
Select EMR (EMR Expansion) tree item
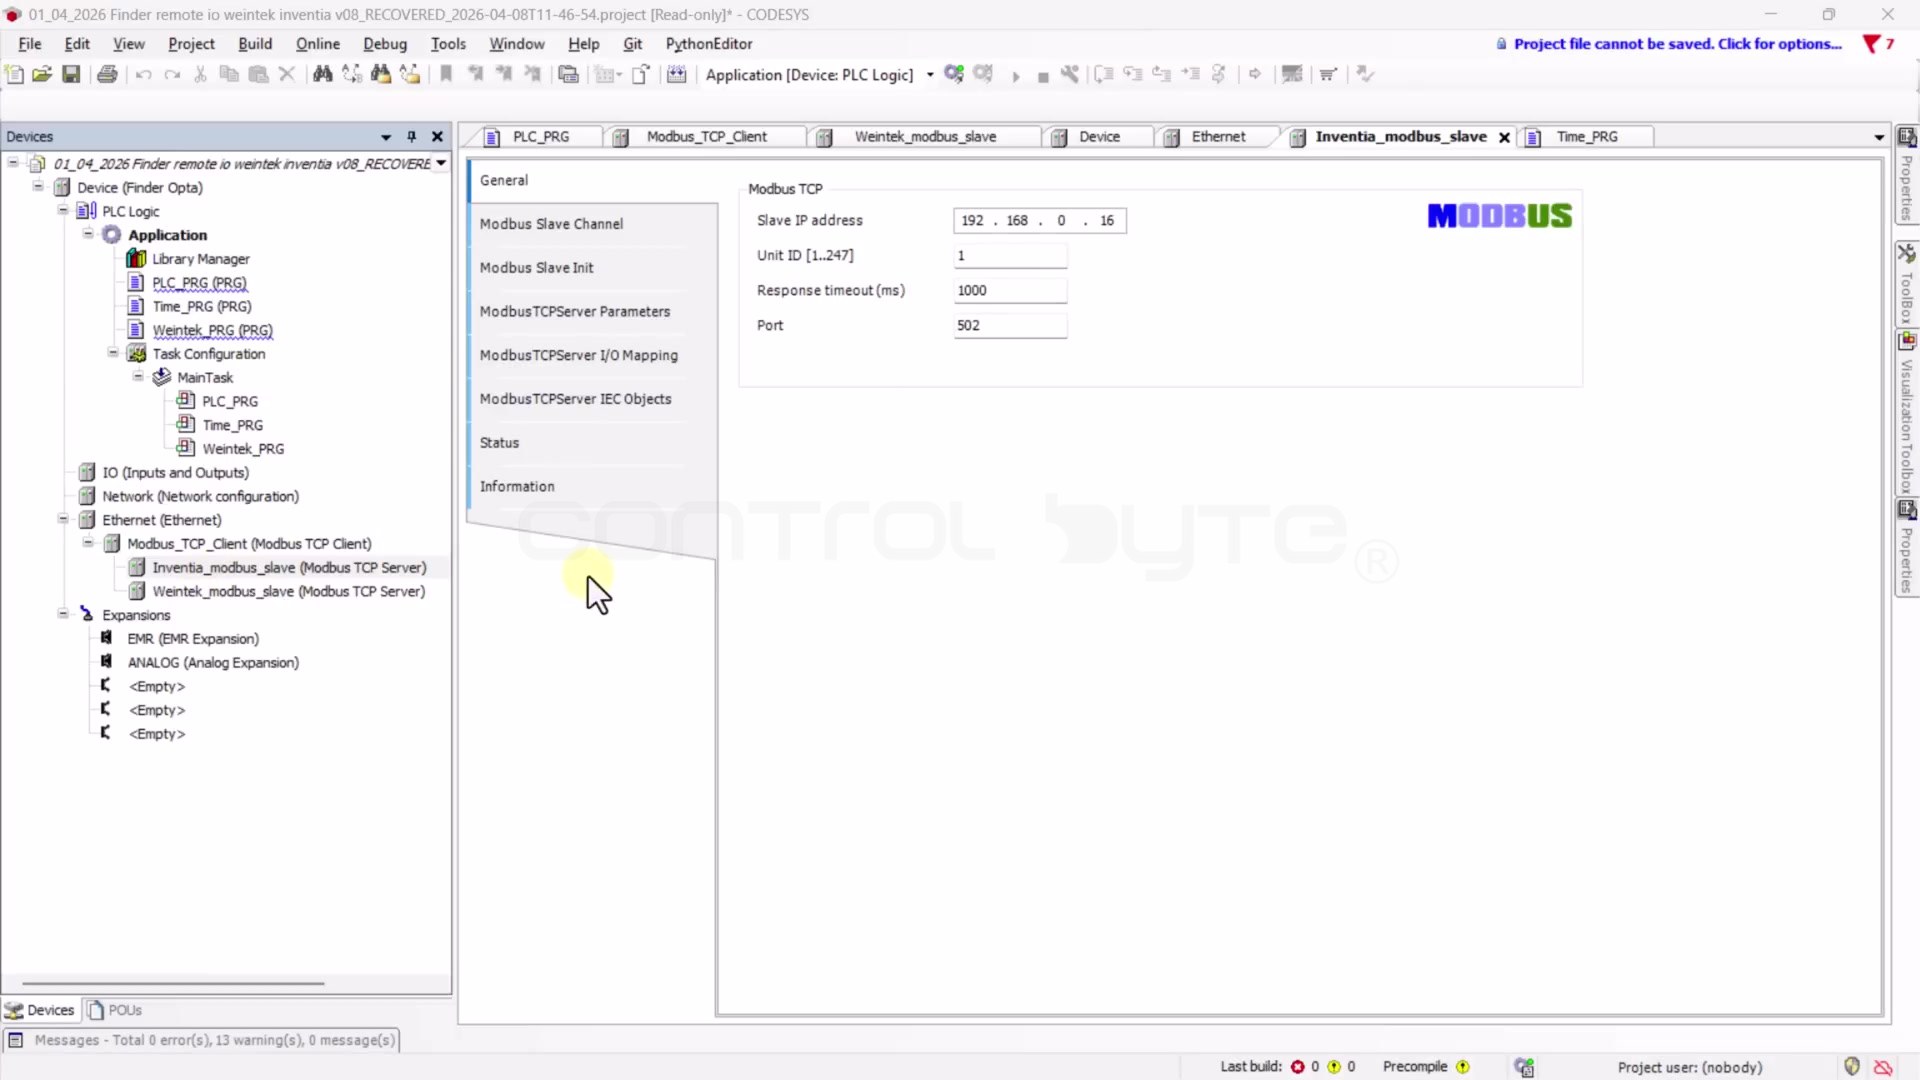coord(192,638)
